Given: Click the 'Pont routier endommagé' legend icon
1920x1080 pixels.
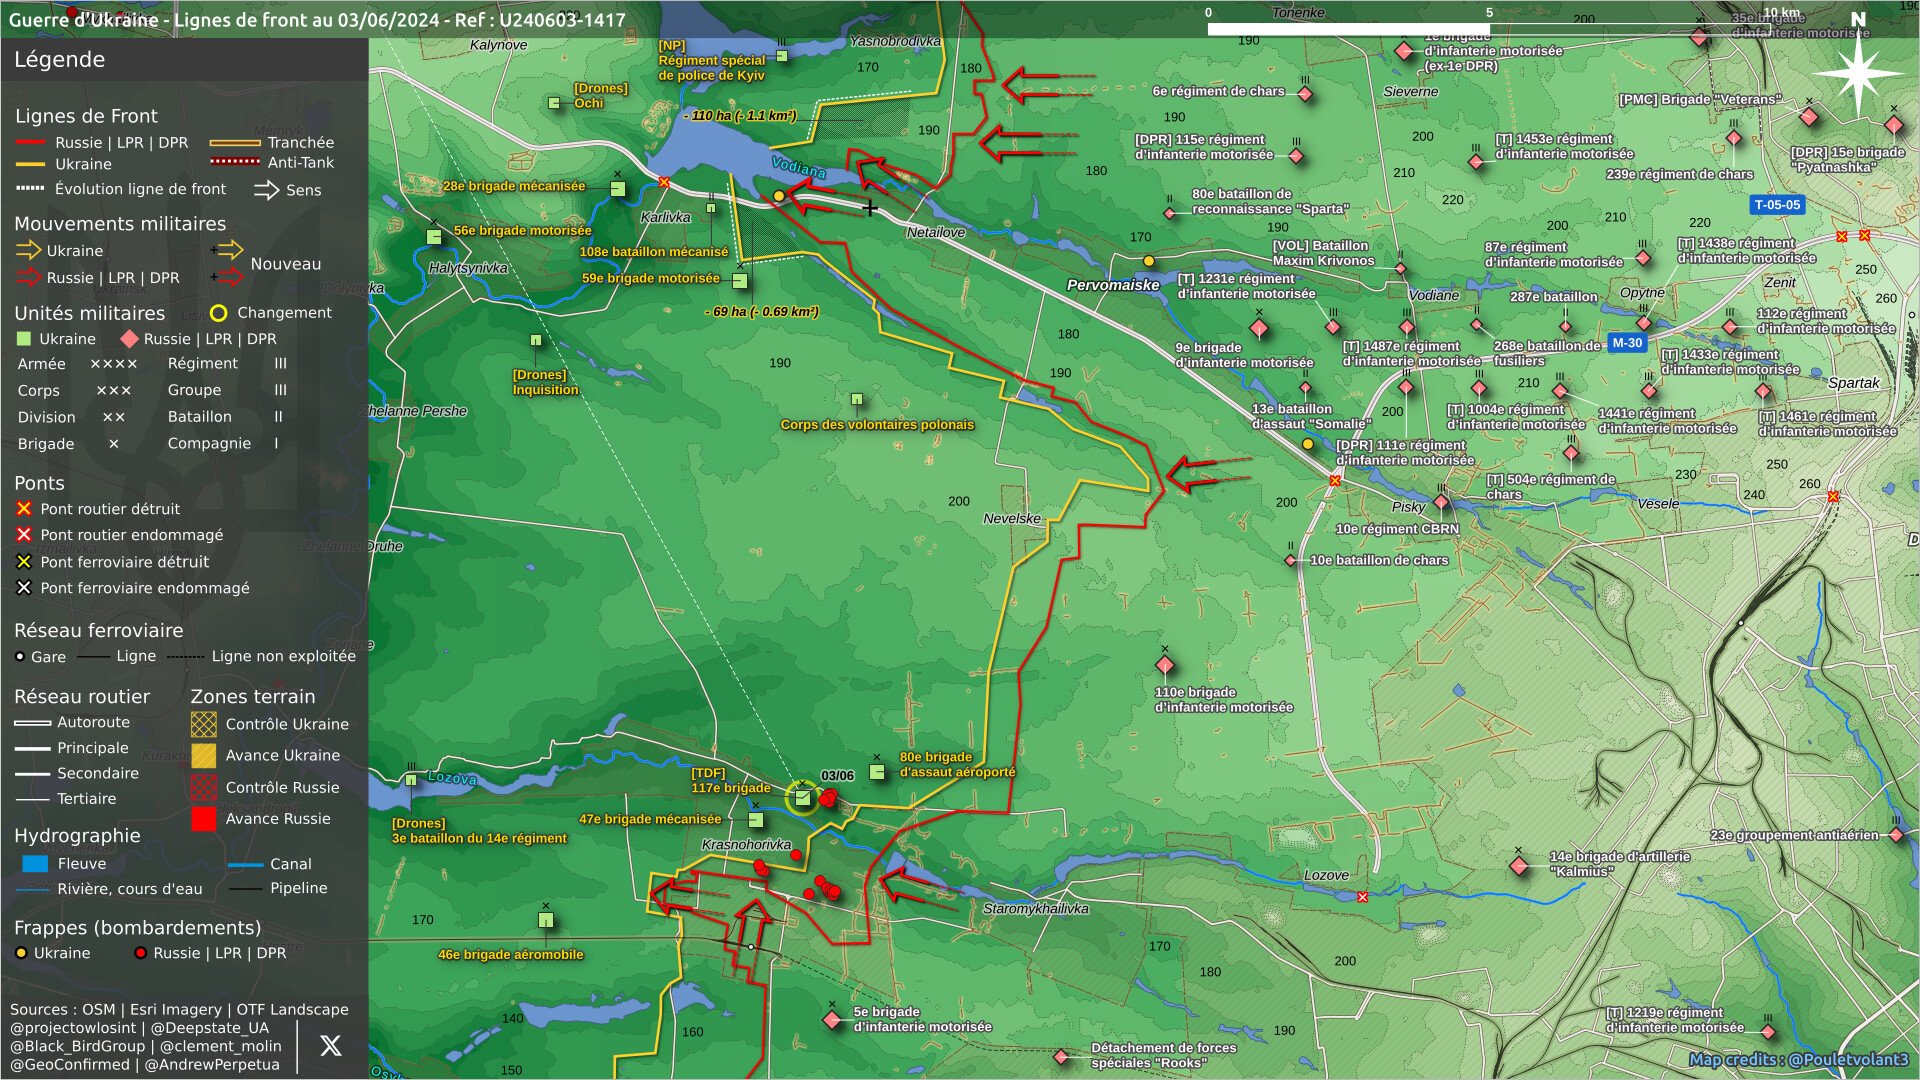Looking at the screenshot, I should pyautogui.click(x=24, y=535).
